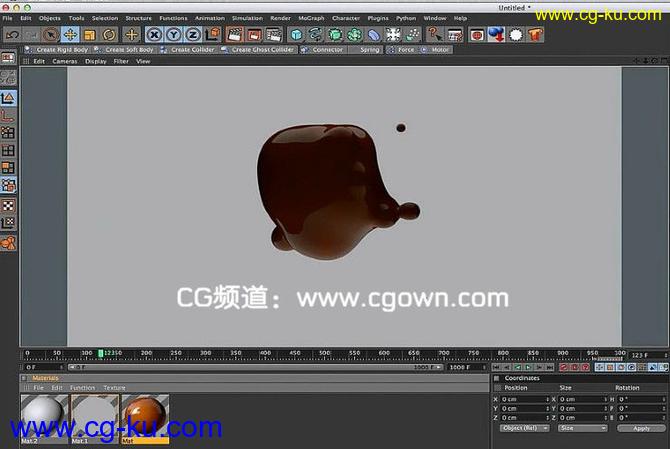
Task: Open the Render menu
Action: tap(280, 18)
